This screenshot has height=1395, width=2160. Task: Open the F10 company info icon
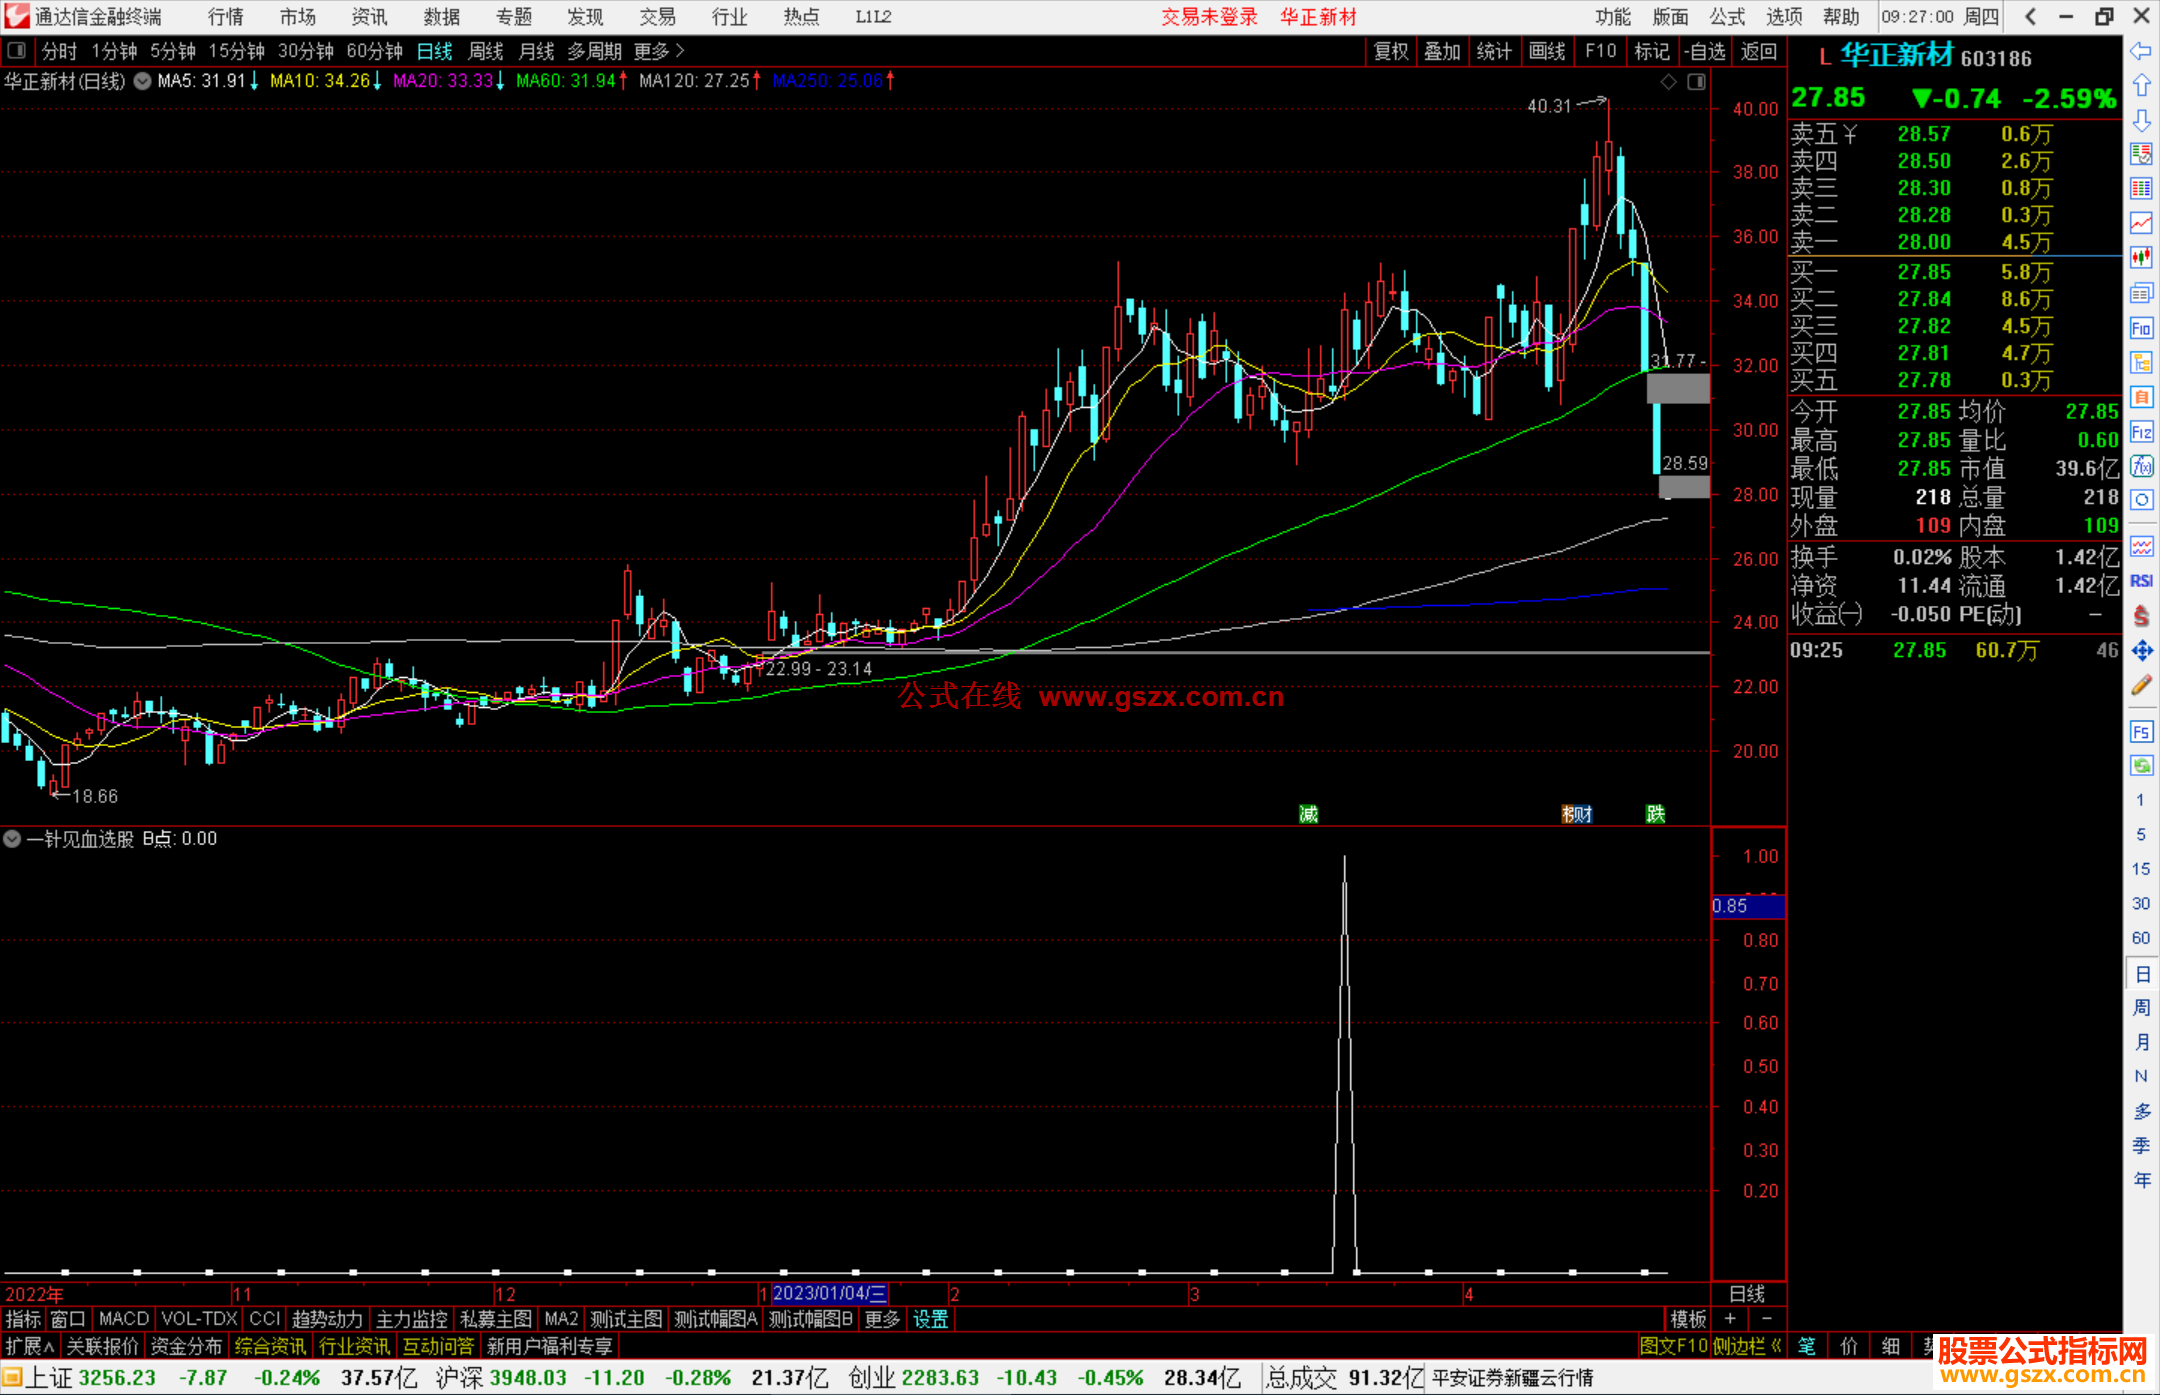[2141, 328]
